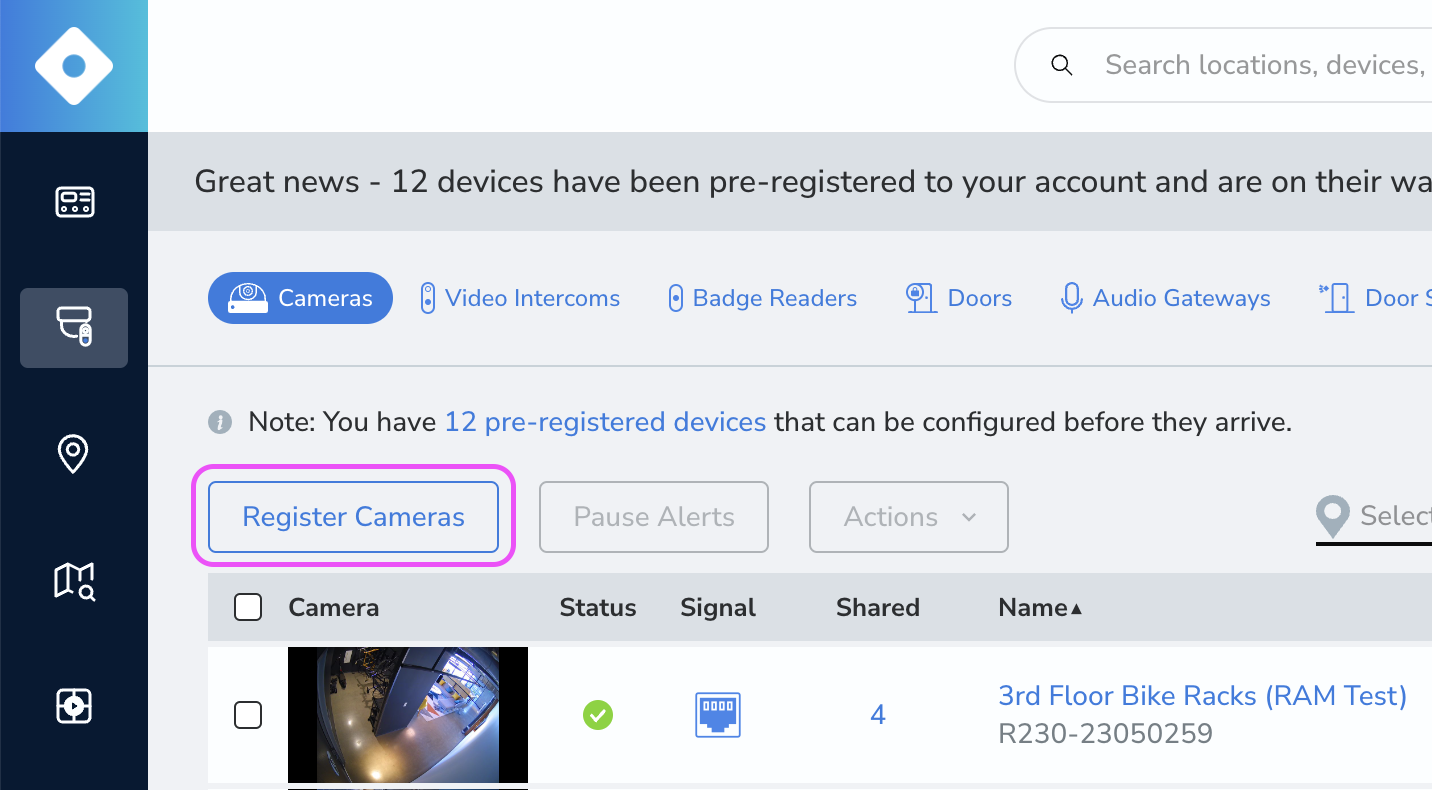This screenshot has height=790, width=1432.
Task: Open the 3rd Floor Bike Racks camera thumbnail
Action: [408, 714]
